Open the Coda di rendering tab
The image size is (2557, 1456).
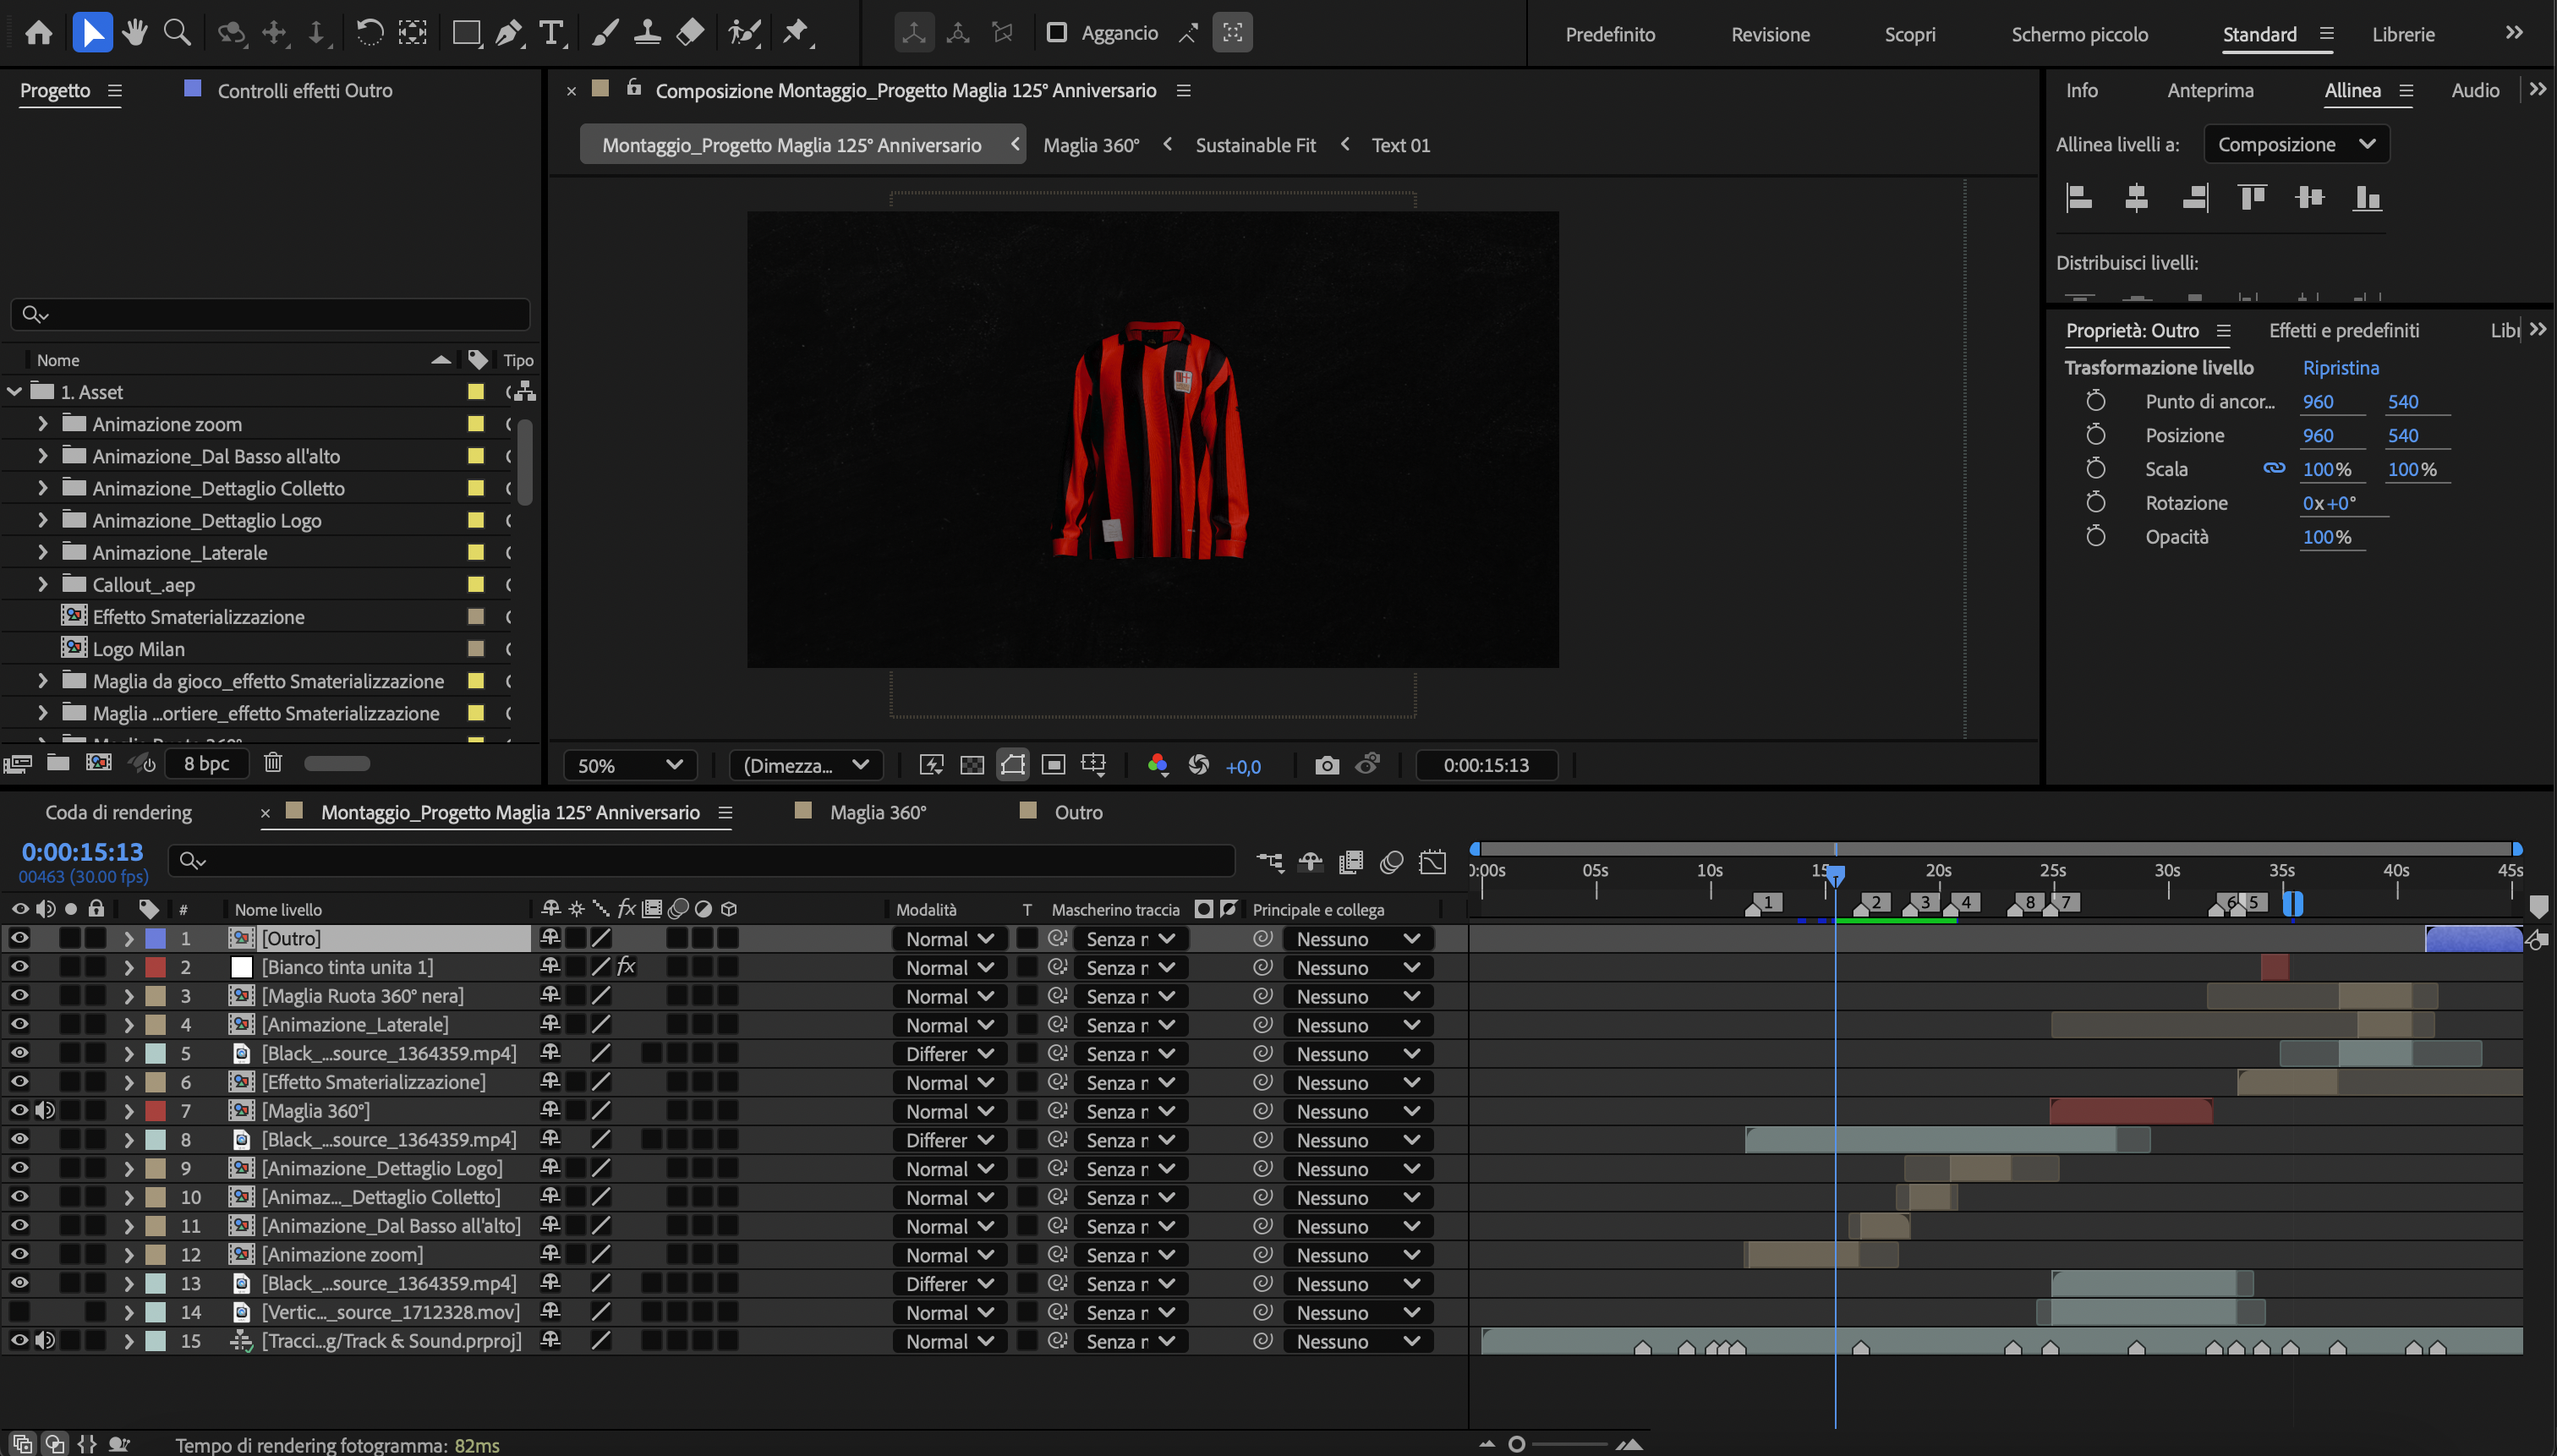tap(117, 812)
